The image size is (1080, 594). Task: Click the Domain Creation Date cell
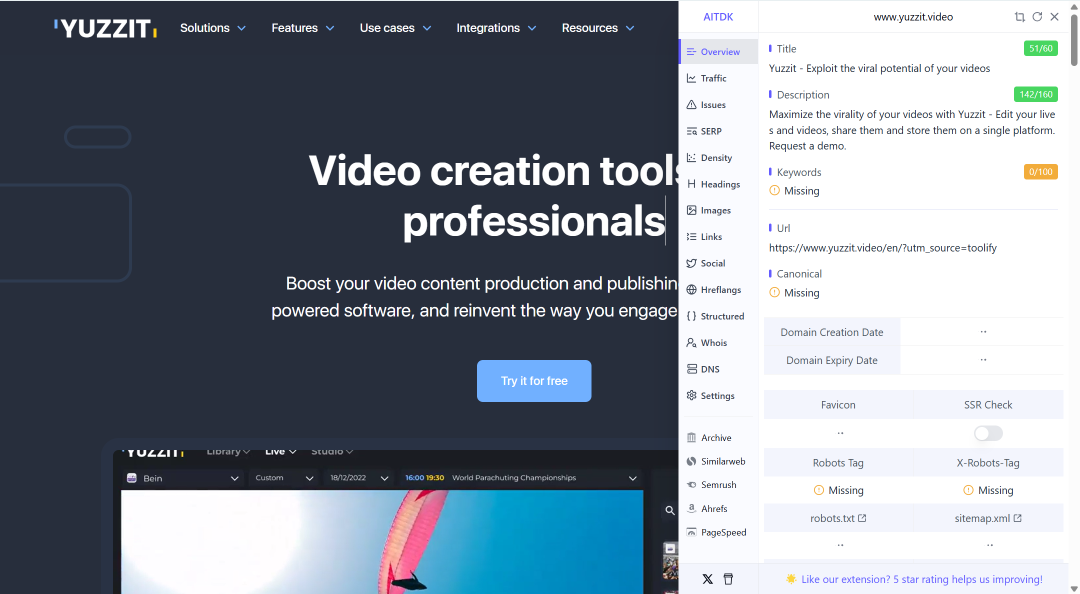[x=831, y=332]
